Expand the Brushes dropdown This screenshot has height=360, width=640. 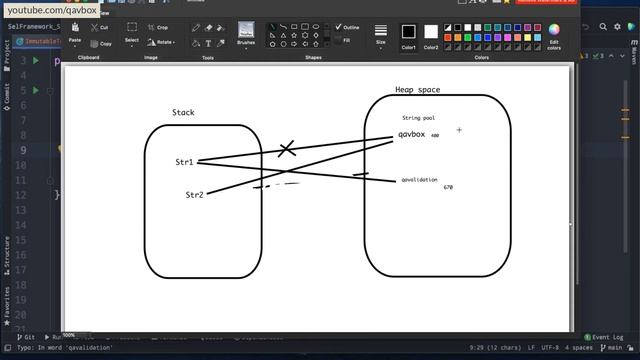click(x=246, y=49)
